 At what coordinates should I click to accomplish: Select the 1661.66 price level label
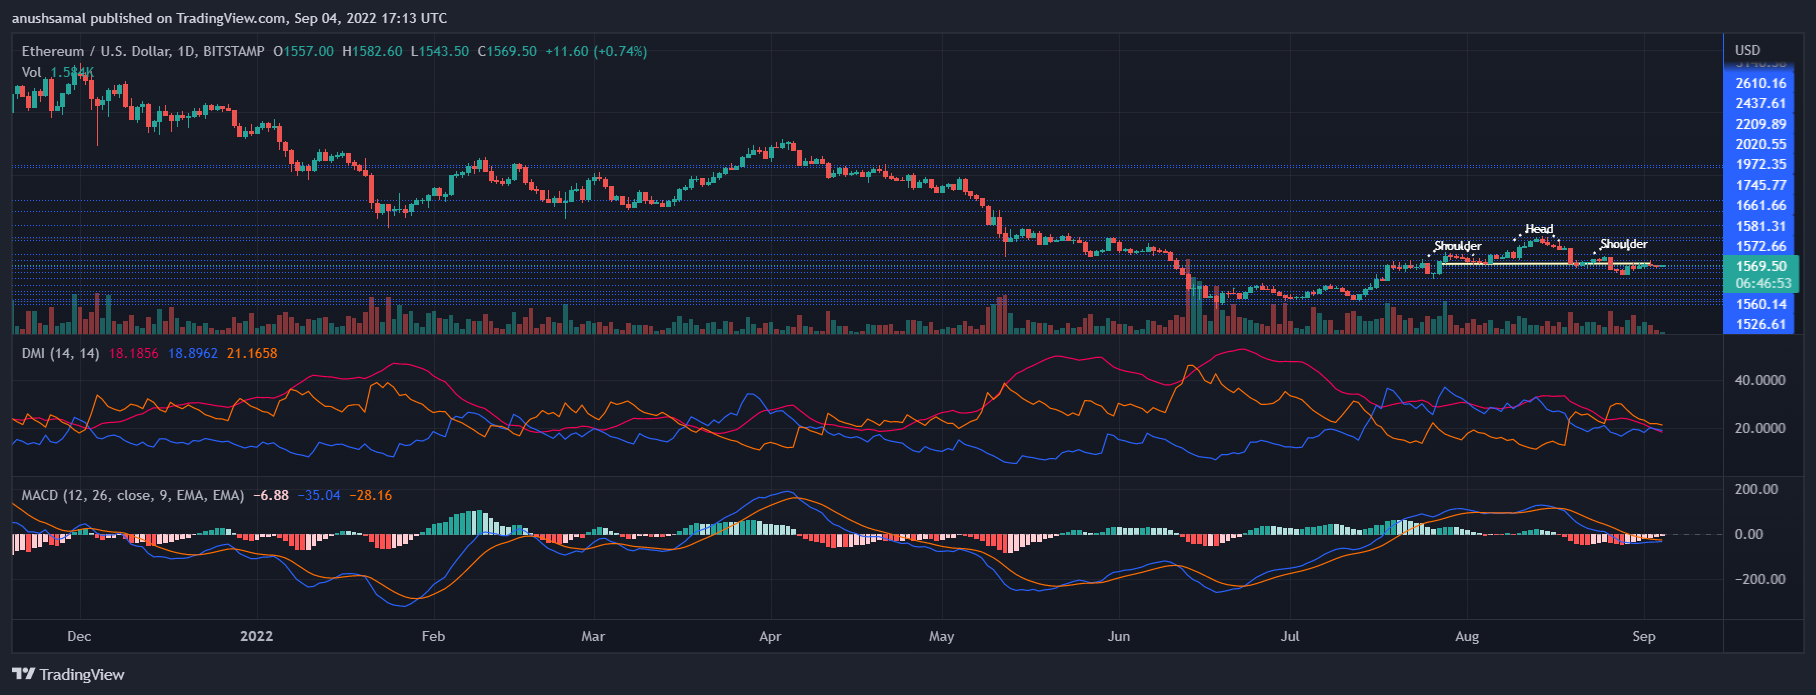pos(1761,205)
